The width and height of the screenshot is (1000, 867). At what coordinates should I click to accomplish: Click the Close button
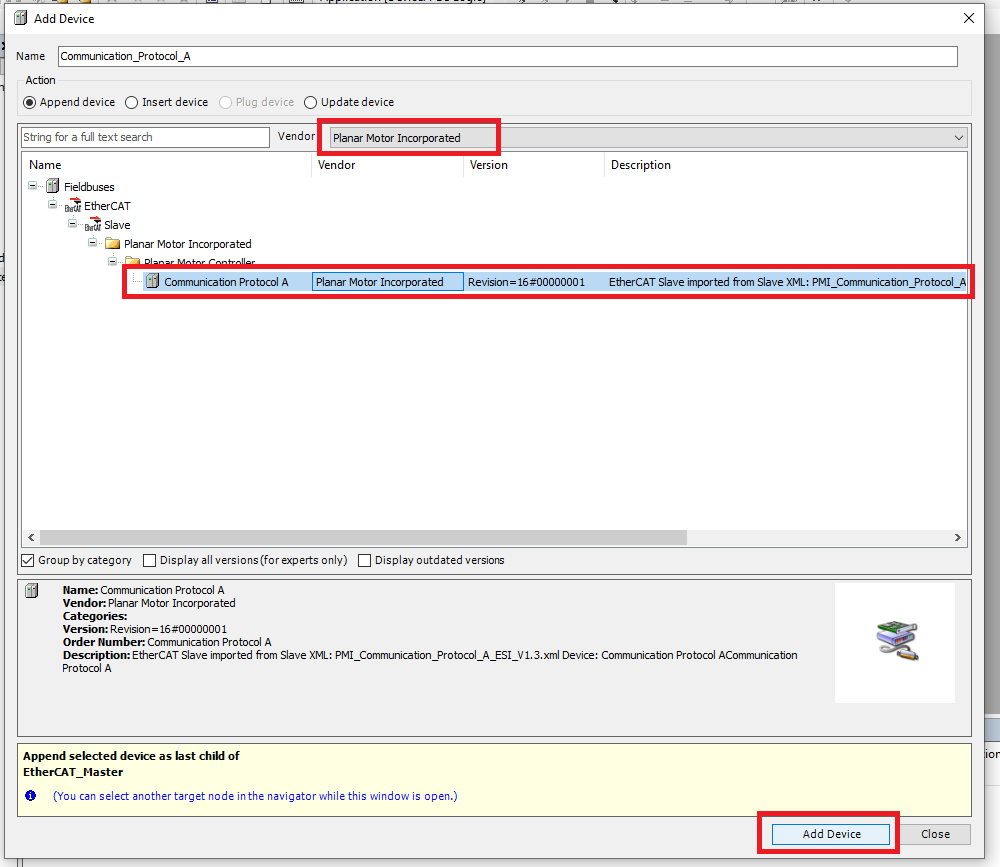(x=935, y=834)
